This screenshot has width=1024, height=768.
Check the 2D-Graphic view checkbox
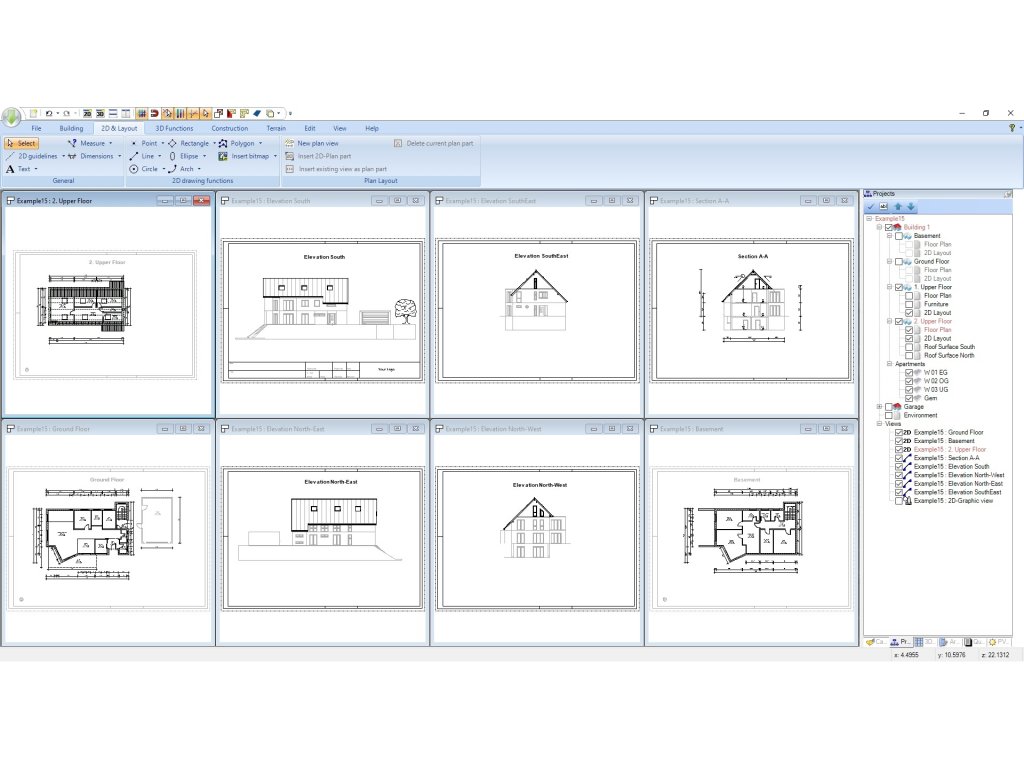coord(897,500)
